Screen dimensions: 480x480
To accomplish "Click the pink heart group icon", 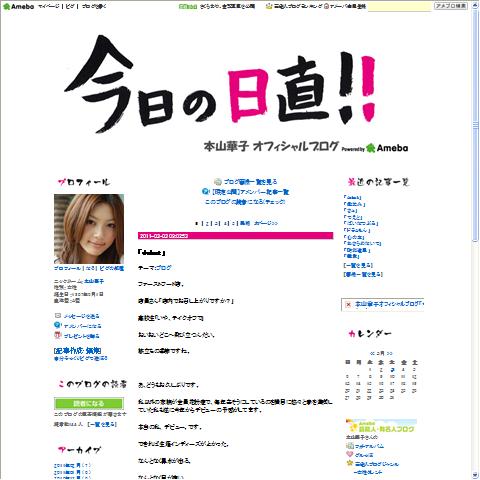I will (x=349, y=454).
